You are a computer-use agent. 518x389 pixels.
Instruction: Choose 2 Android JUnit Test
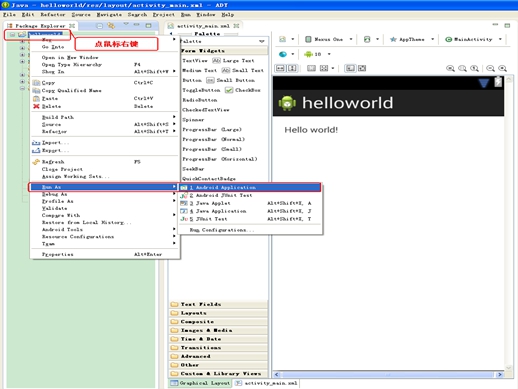(x=250, y=195)
